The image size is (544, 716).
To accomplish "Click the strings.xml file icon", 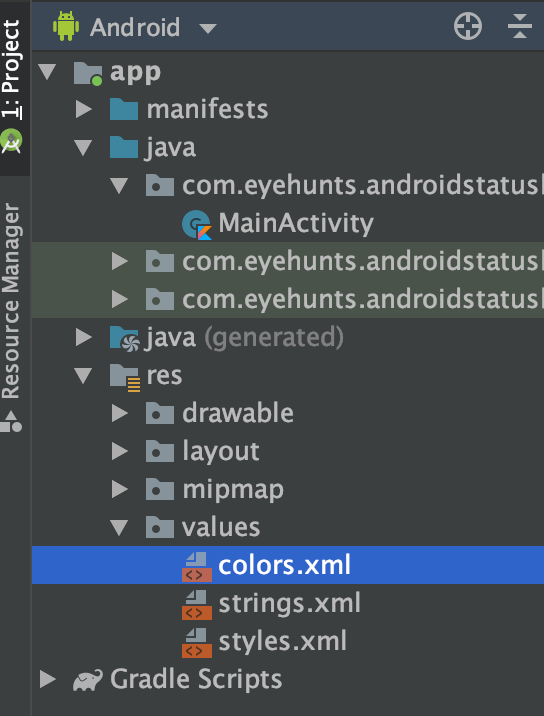I will tap(197, 605).
